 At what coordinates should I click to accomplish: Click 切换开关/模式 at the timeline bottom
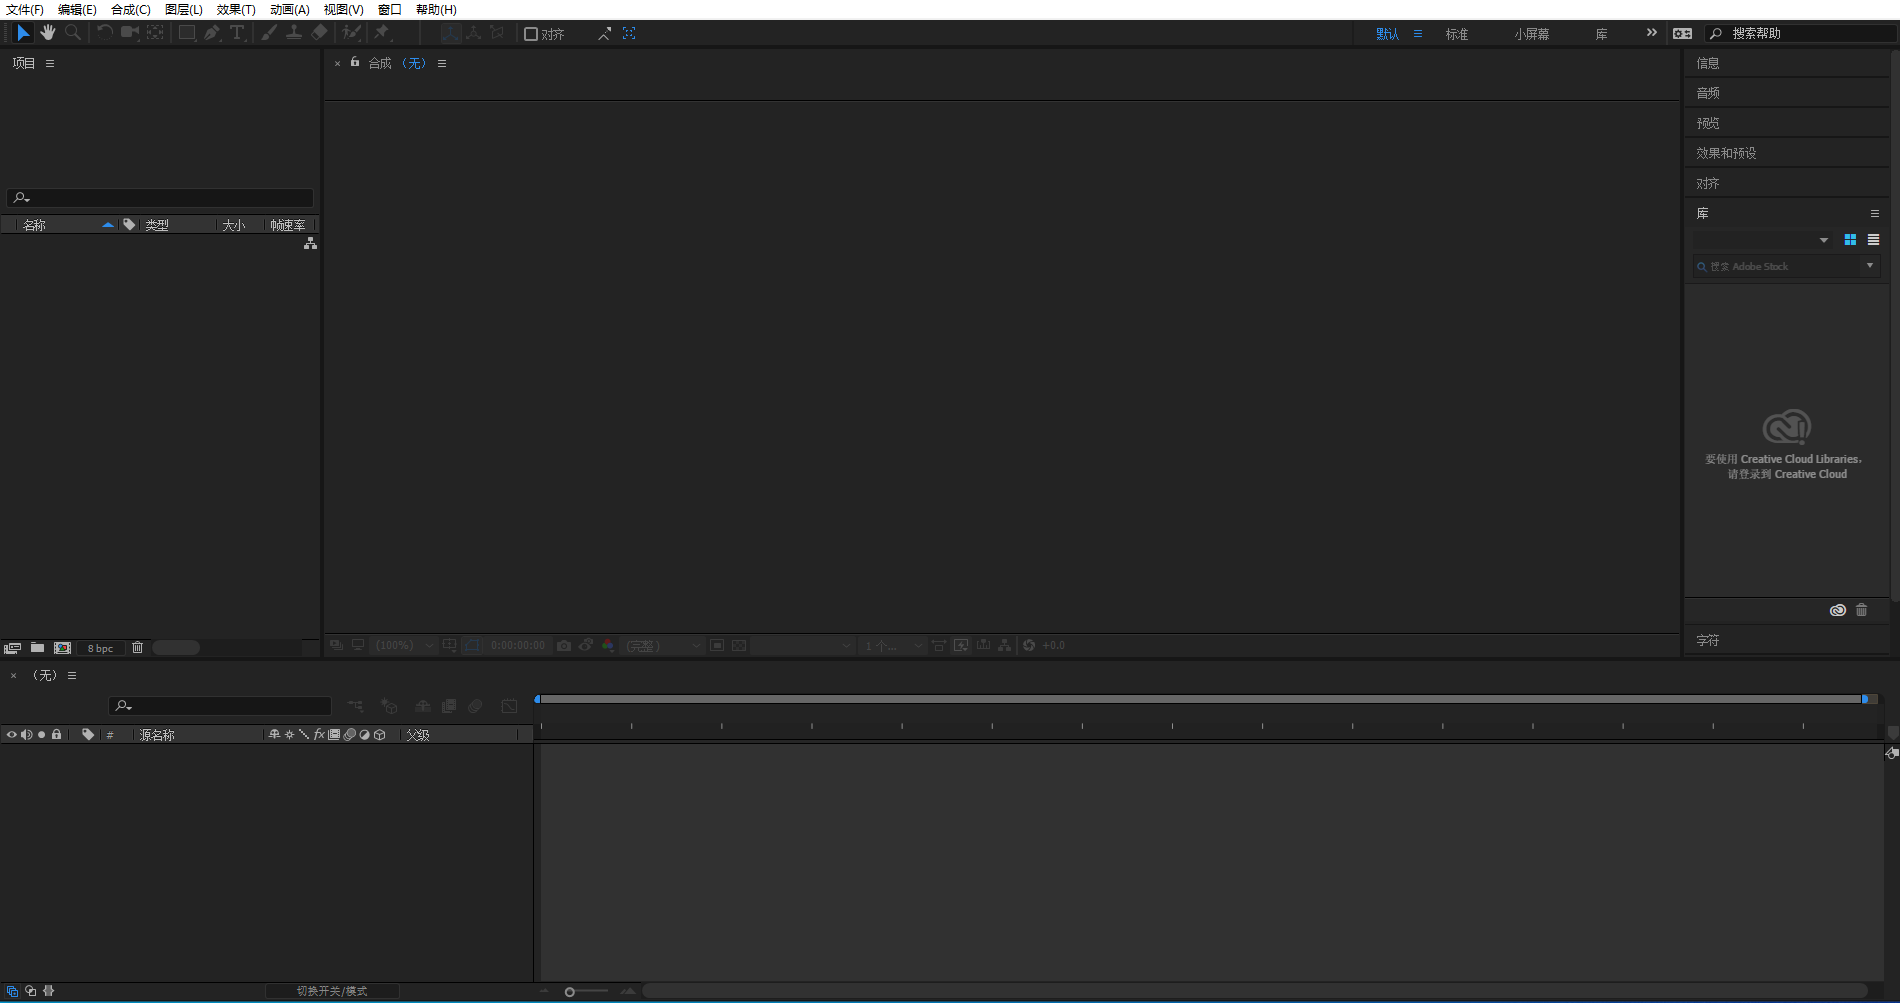[x=334, y=991]
